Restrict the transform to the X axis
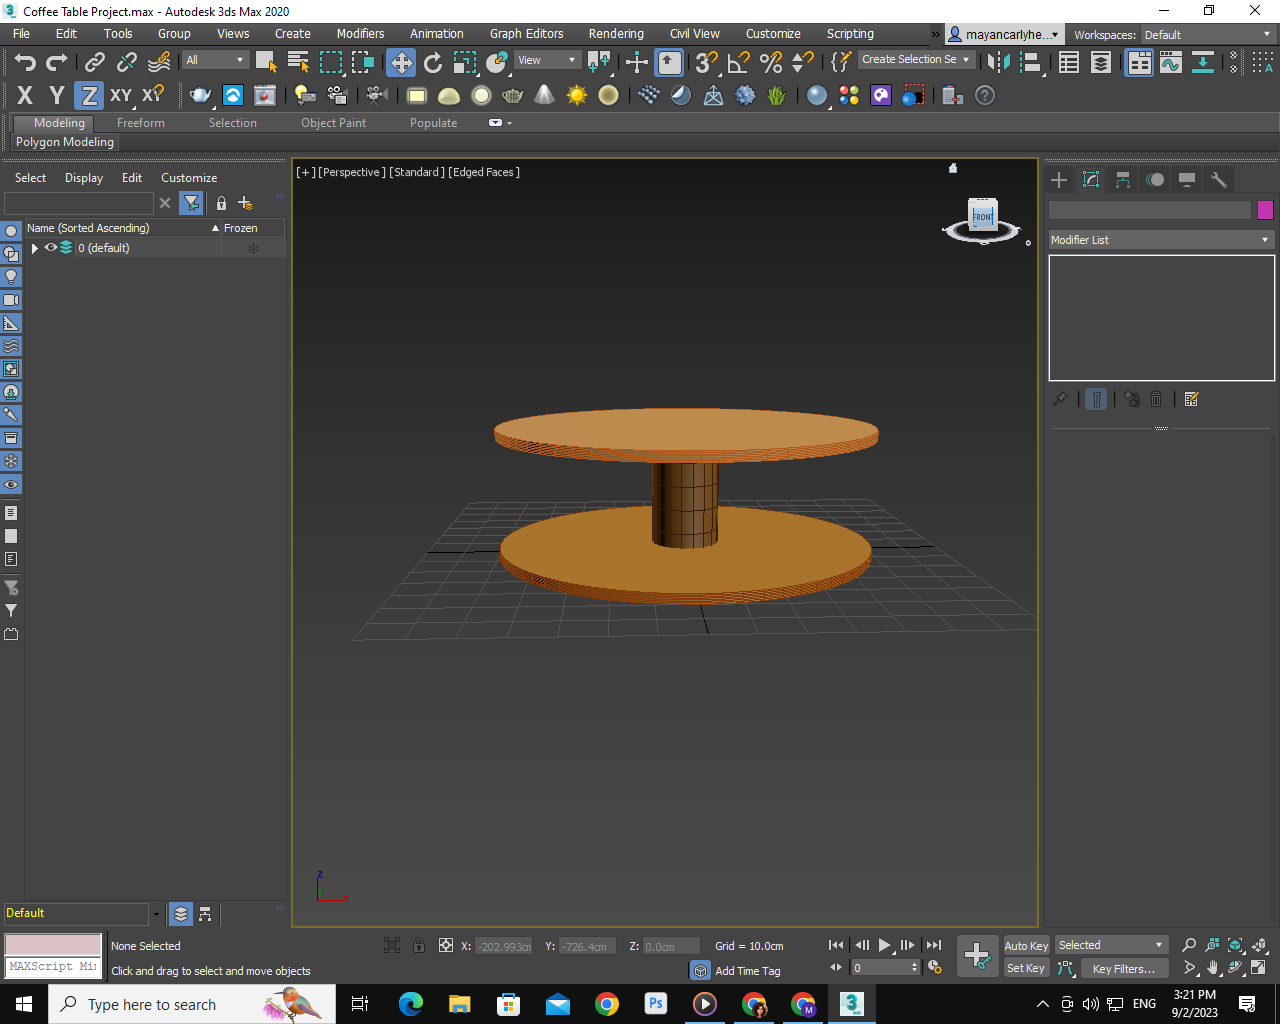 (x=25, y=95)
